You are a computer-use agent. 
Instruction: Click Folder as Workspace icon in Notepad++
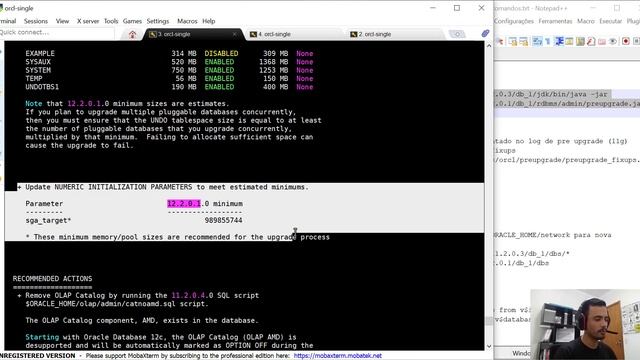pos(602,41)
